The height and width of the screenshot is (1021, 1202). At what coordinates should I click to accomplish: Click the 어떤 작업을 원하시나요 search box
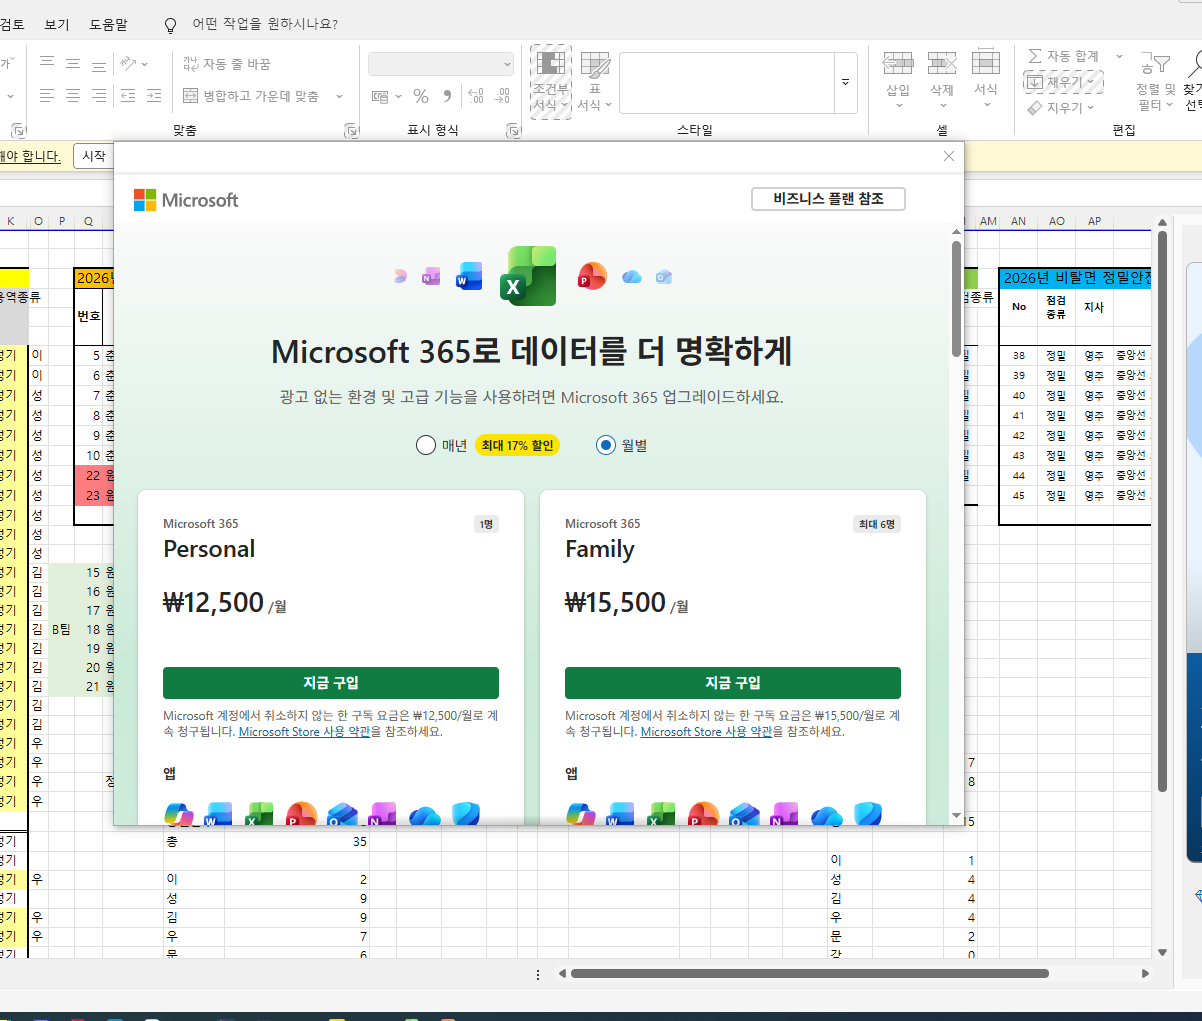click(265, 24)
